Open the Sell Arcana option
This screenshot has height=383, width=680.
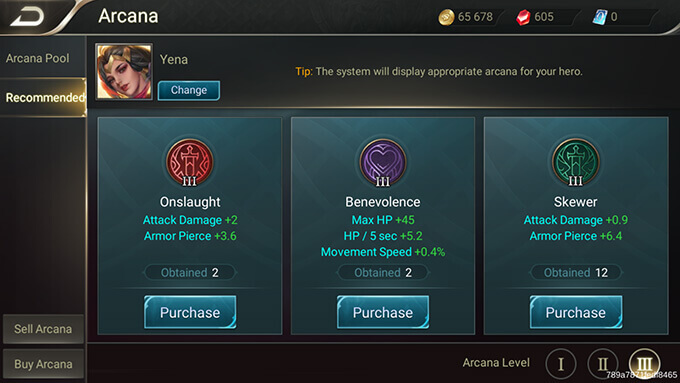click(43, 329)
